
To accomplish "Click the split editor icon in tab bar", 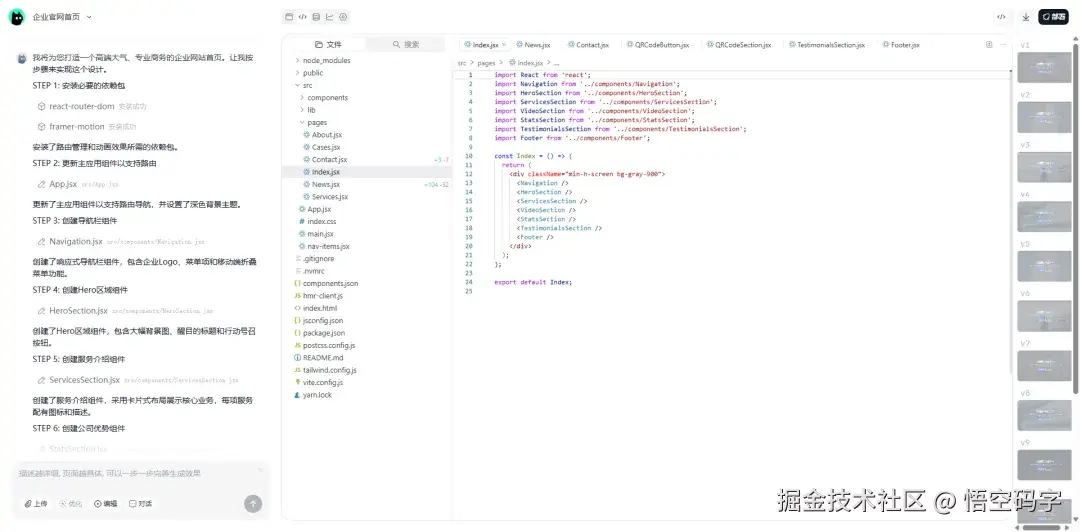I will pos(989,45).
